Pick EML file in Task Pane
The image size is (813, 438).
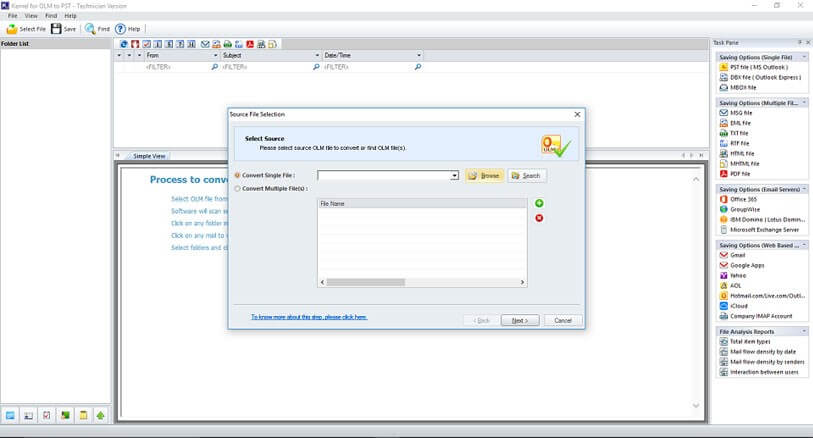coord(735,123)
